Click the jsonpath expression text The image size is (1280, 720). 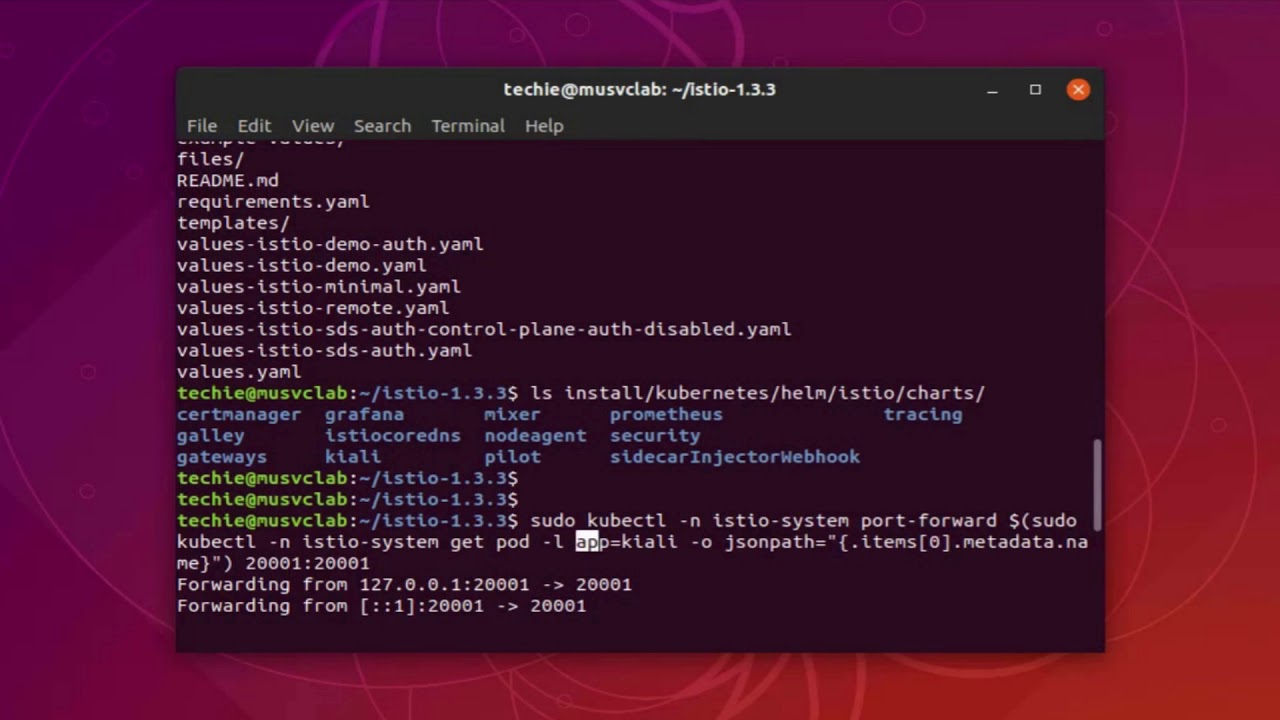(632, 552)
